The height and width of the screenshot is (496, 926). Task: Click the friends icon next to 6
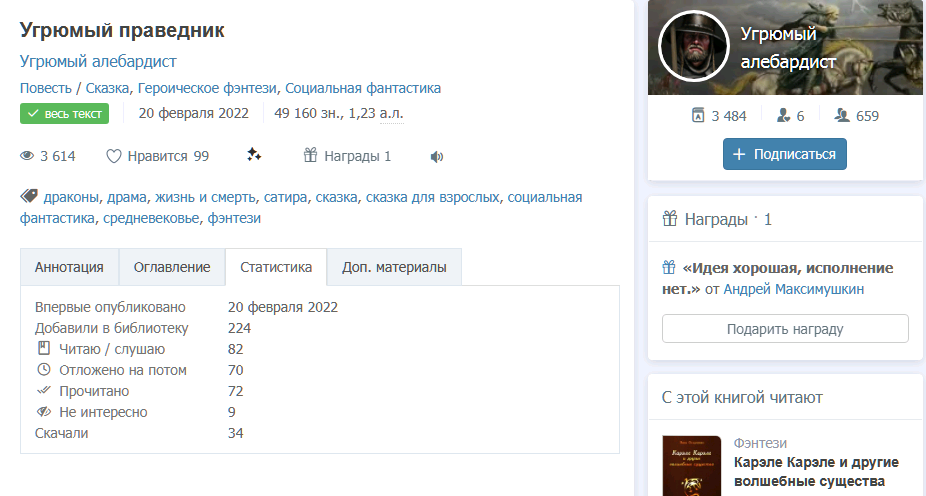pos(783,115)
